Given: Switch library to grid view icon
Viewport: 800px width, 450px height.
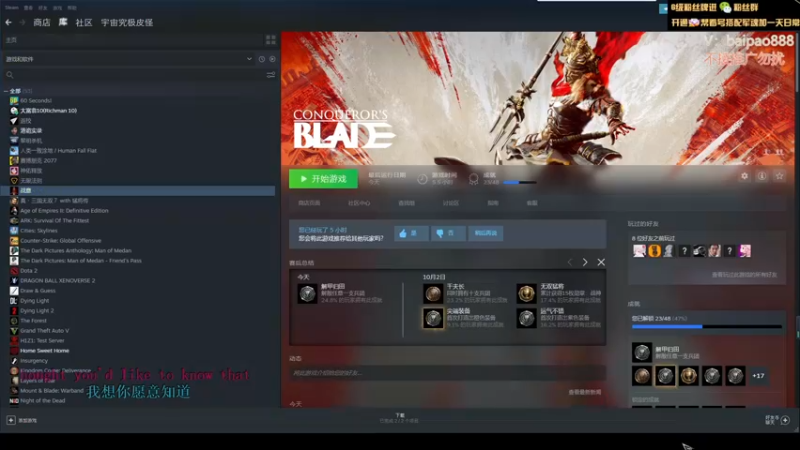Looking at the screenshot, I should [270, 40].
